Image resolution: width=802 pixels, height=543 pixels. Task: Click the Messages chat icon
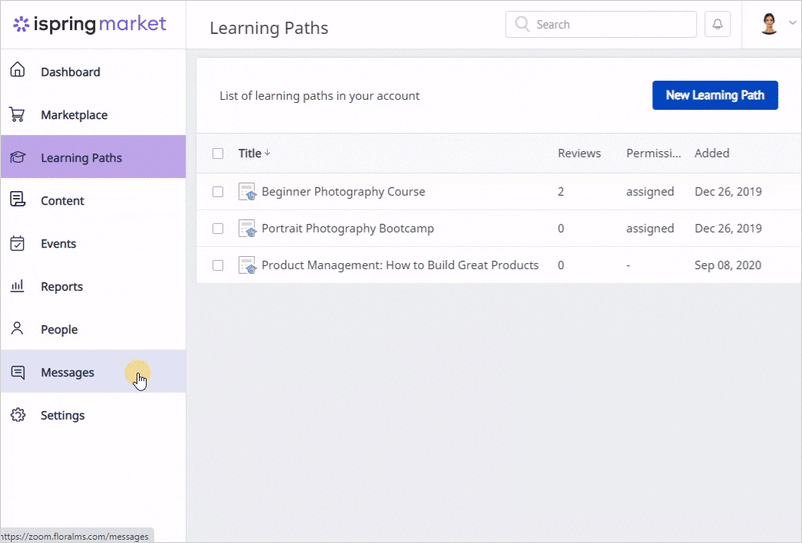click(x=17, y=372)
